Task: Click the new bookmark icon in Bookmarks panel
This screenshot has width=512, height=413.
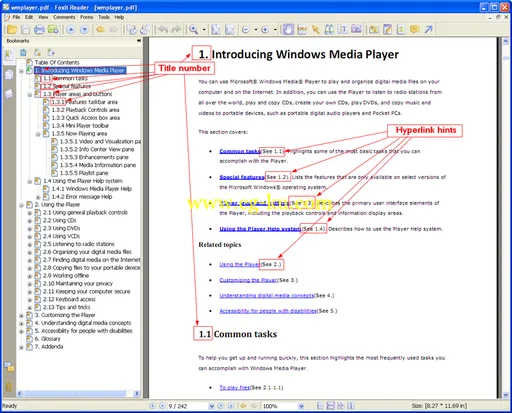Action: tap(37, 52)
